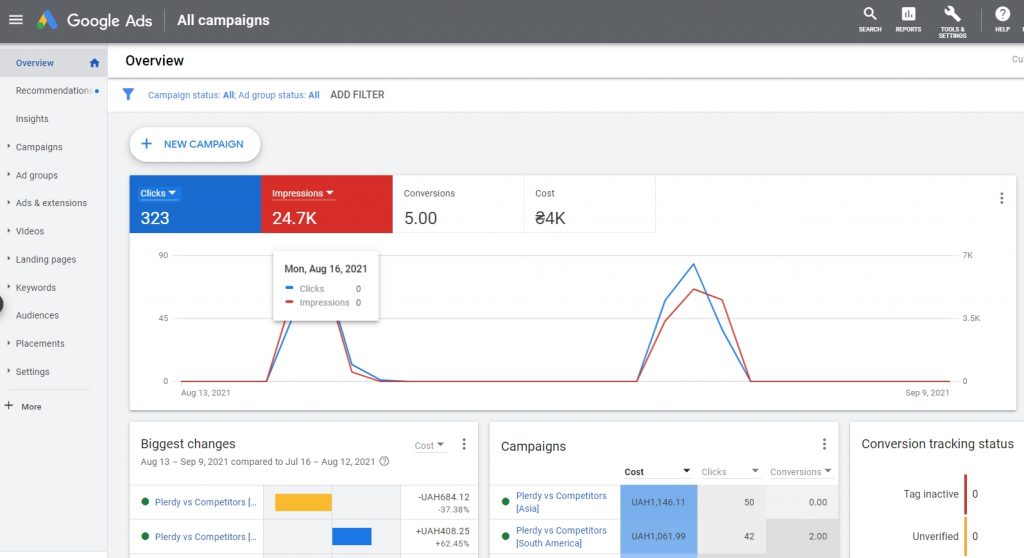Image resolution: width=1024 pixels, height=558 pixels.
Task: Open Biggest changes three-dot menu
Action: point(464,444)
